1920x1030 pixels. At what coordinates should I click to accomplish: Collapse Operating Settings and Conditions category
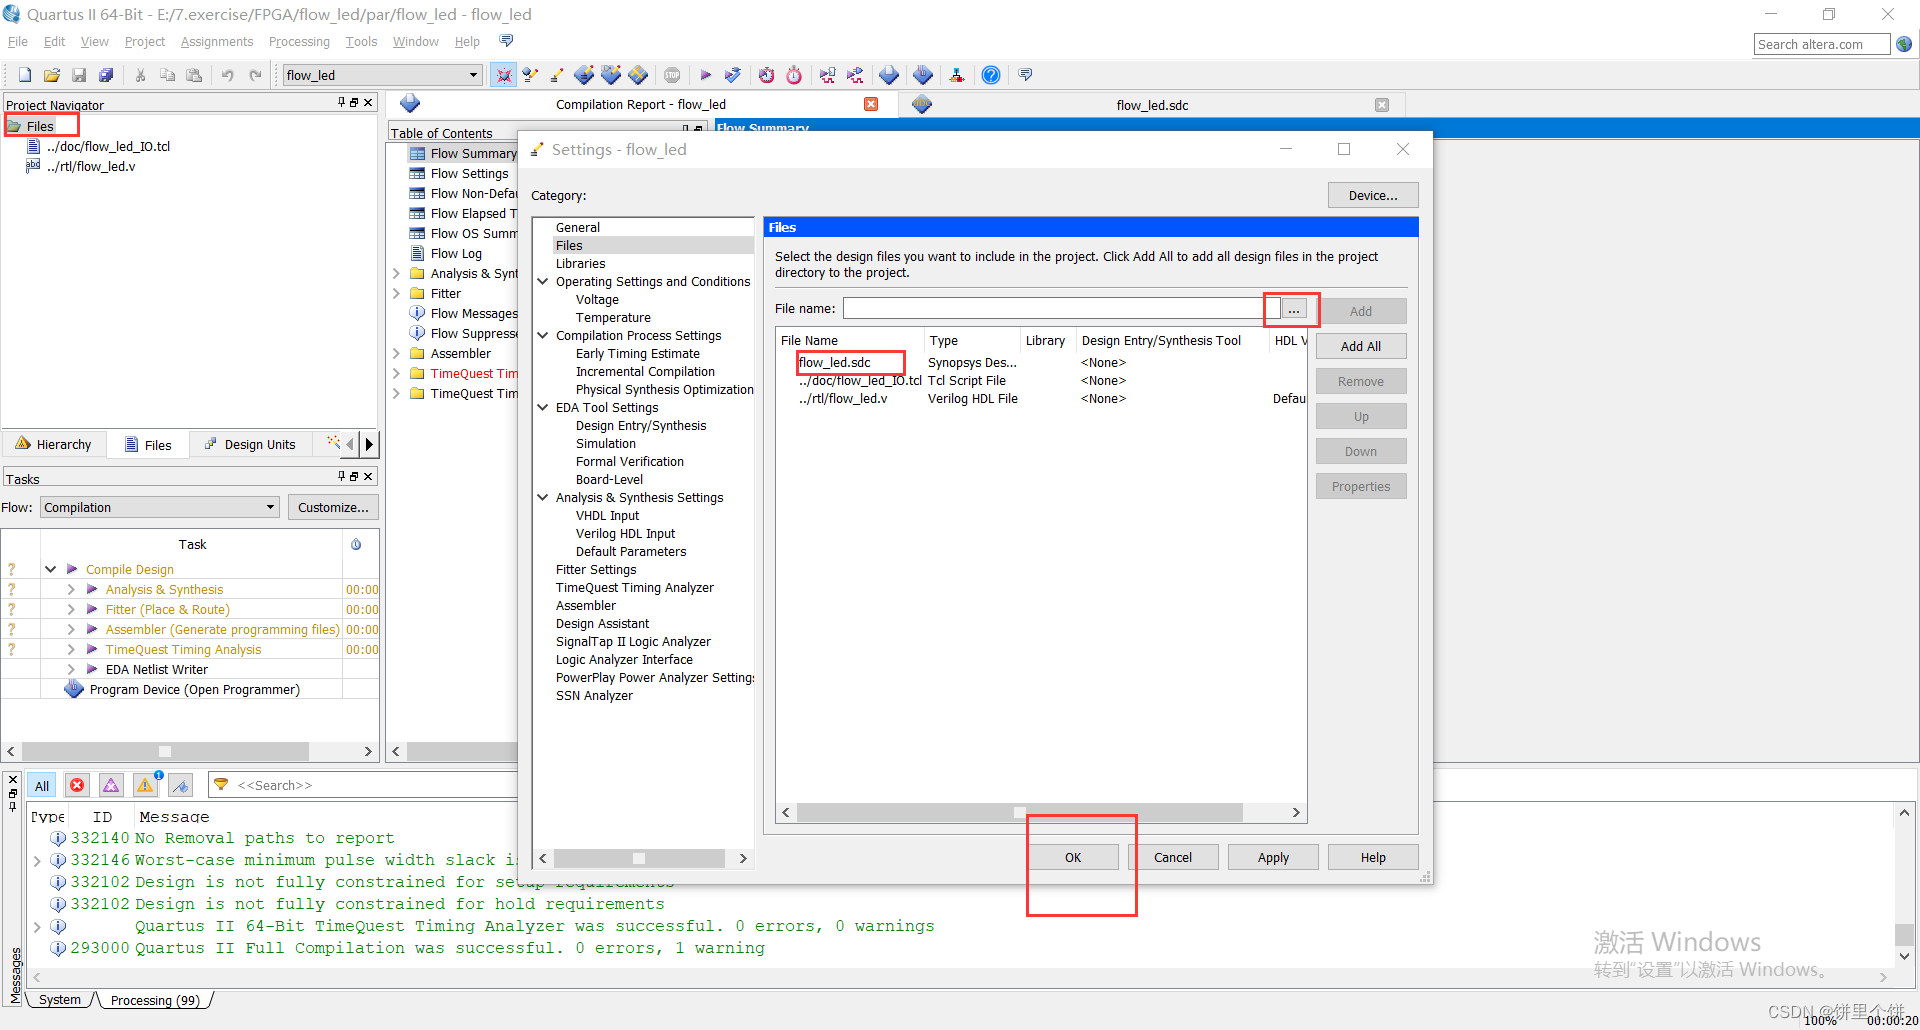543,281
